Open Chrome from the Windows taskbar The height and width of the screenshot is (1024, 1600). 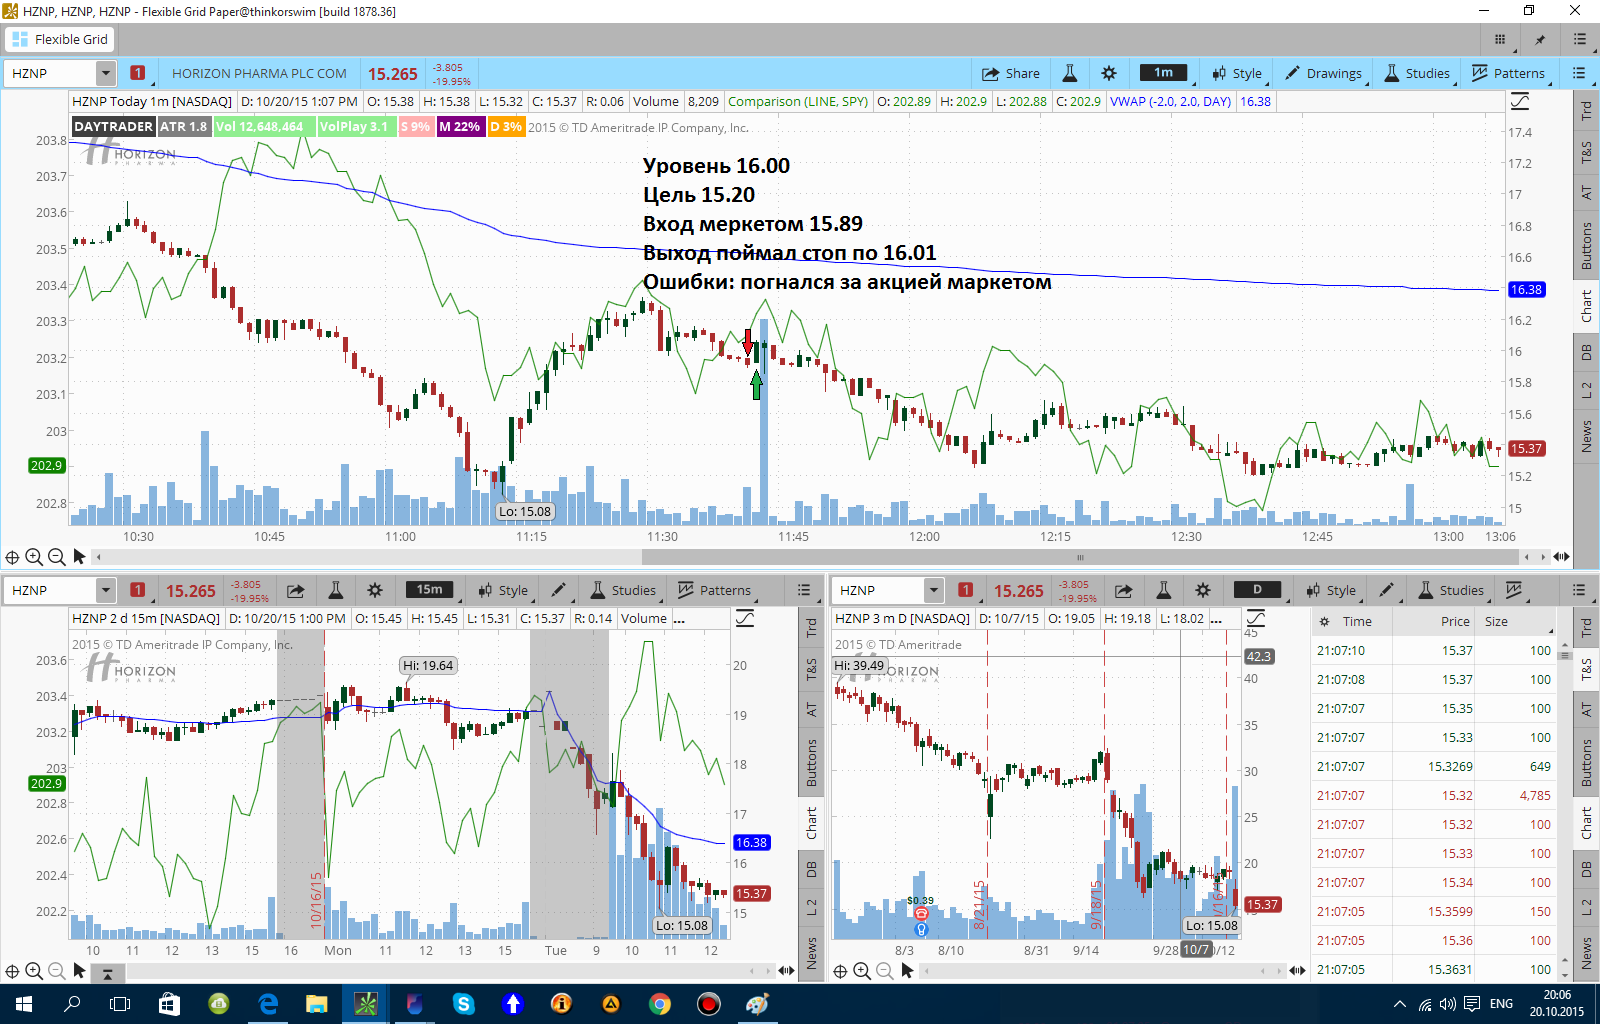659,1003
